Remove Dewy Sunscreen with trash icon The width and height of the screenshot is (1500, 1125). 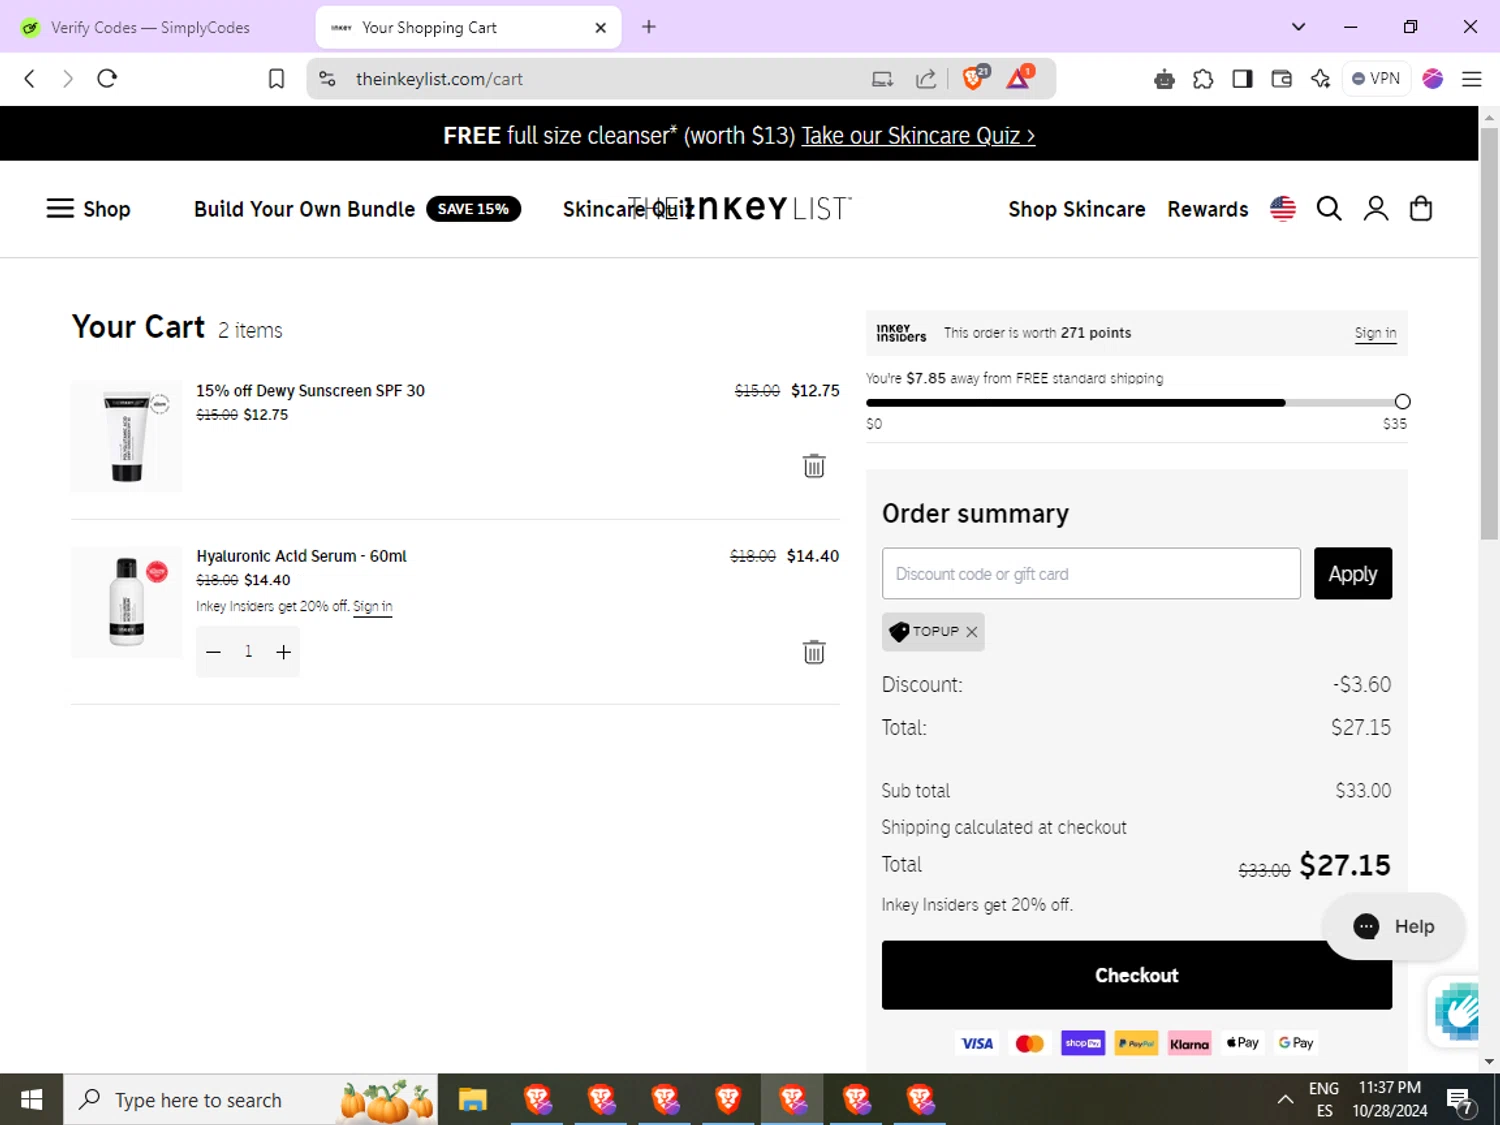click(814, 466)
